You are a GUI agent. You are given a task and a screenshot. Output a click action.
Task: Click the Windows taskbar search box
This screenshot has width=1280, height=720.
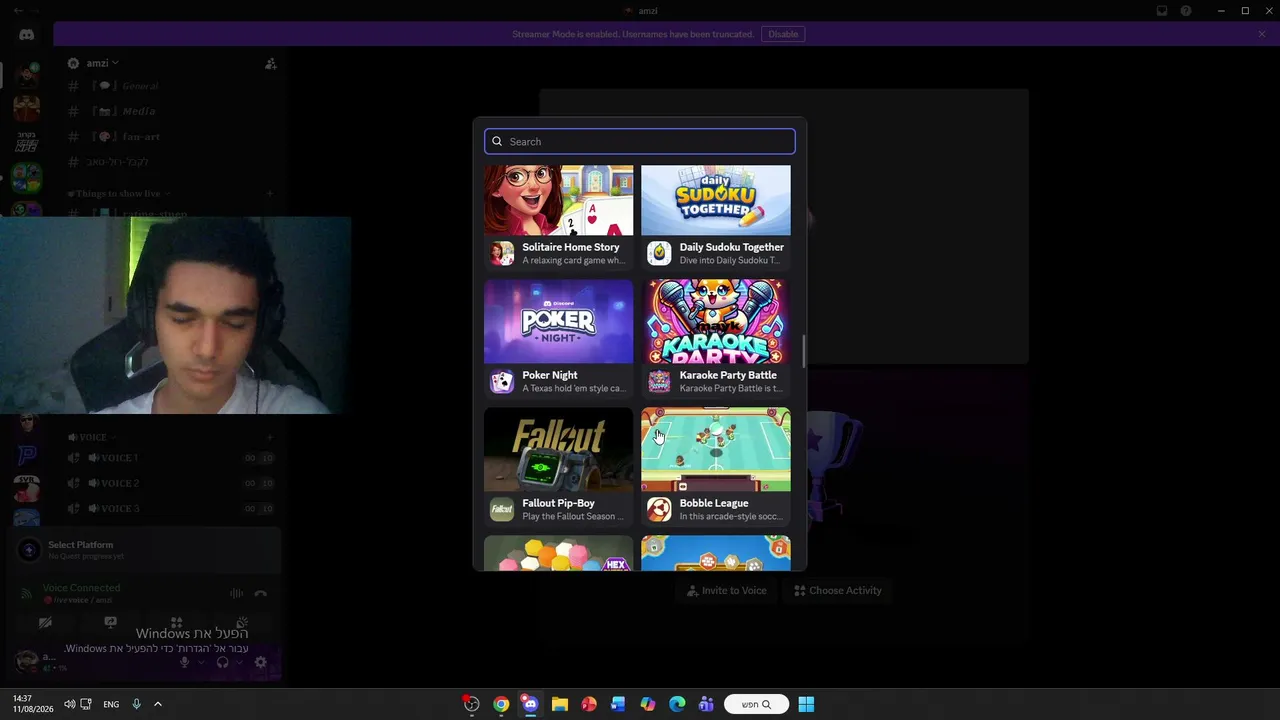coord(757,704)
